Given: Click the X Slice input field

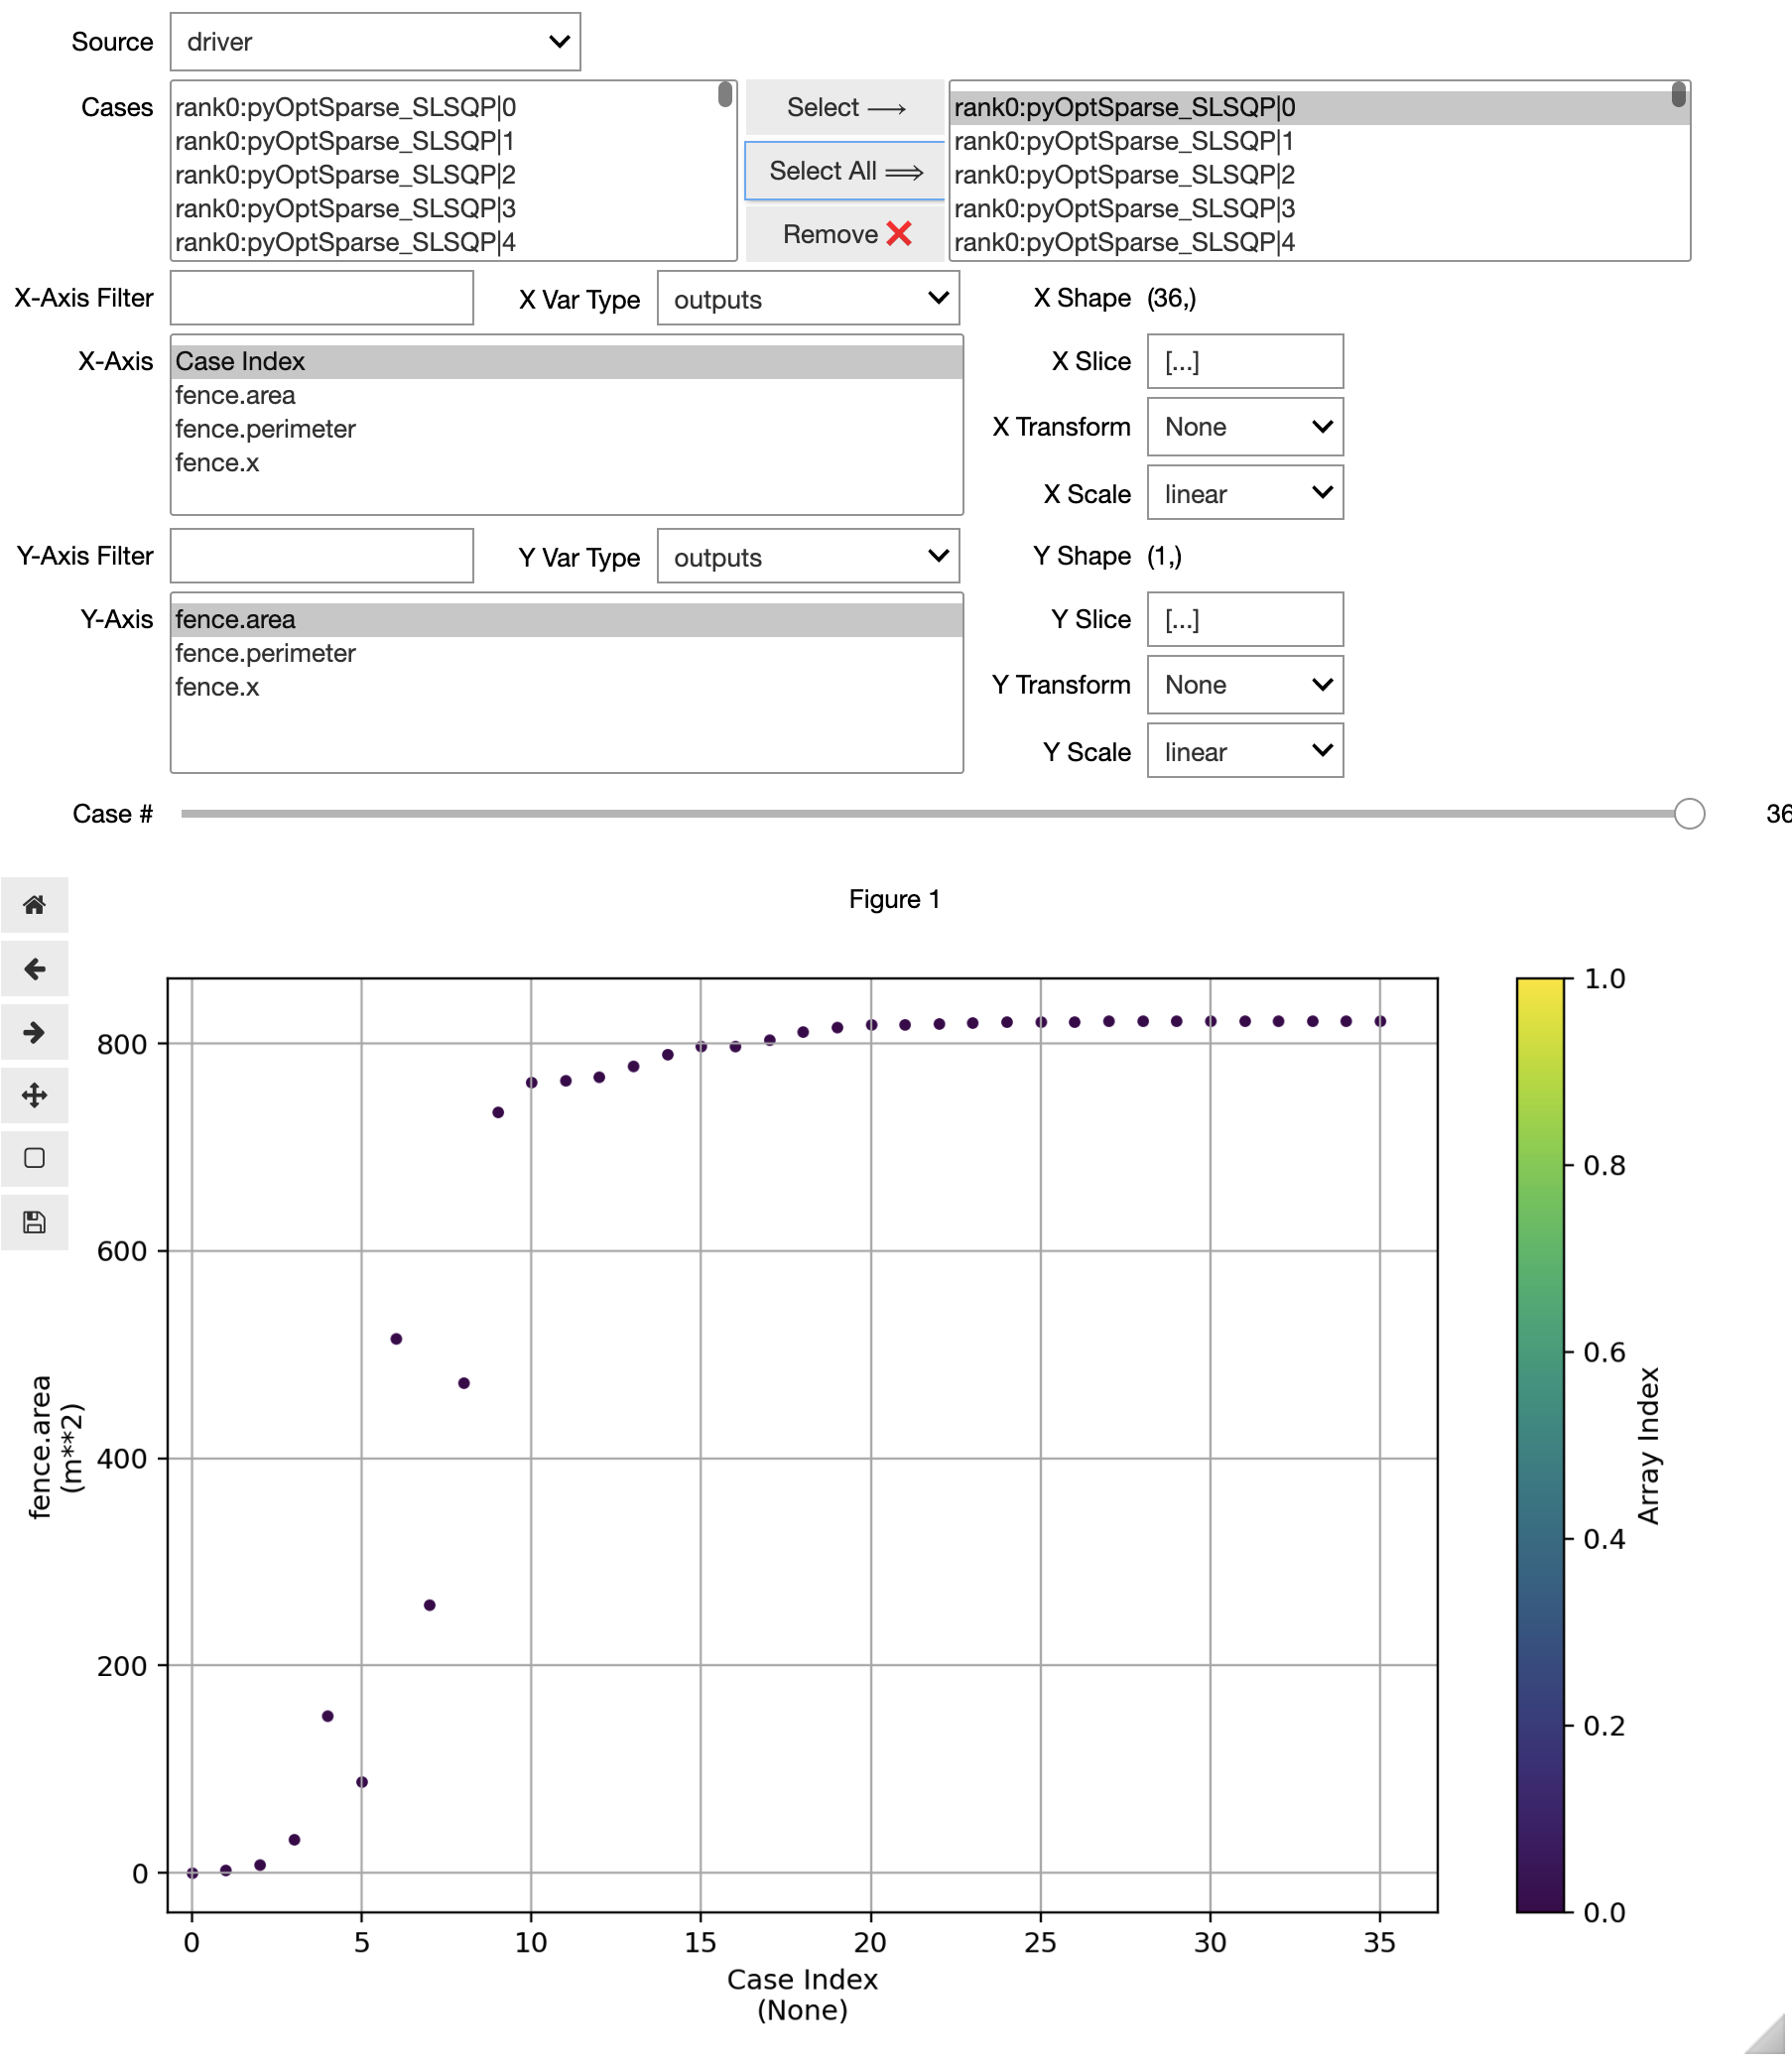Looking at the screenshot, I should [1245, 362].
